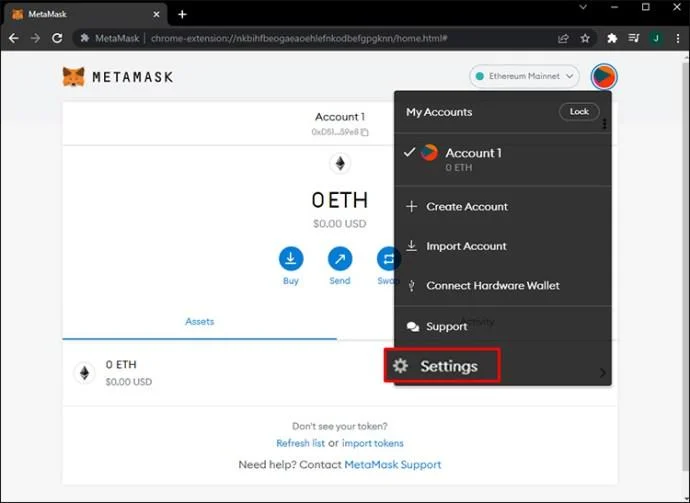Image resolution: width=690 pixels, height=503 pixels.
Task: Open a new browser tab with plus
Action: (x=182, y=15)
